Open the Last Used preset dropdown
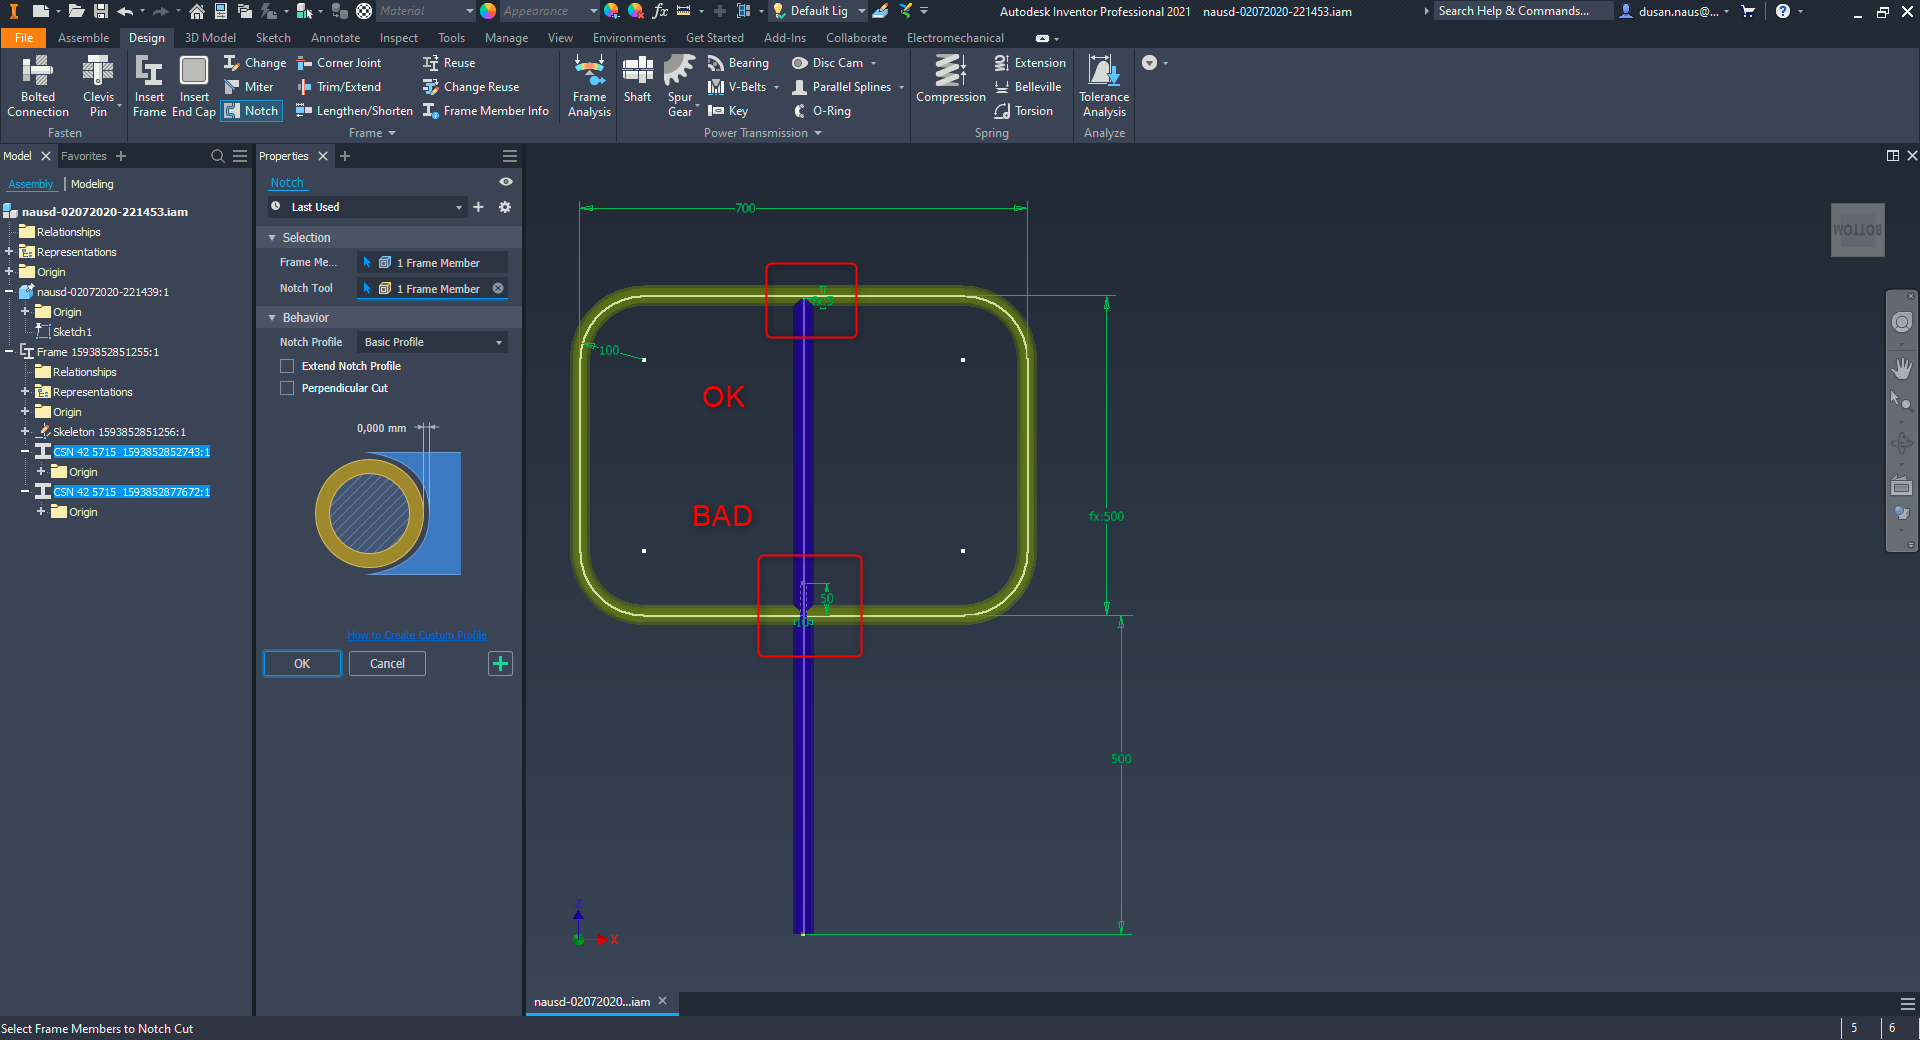 [x=366, y=207]
